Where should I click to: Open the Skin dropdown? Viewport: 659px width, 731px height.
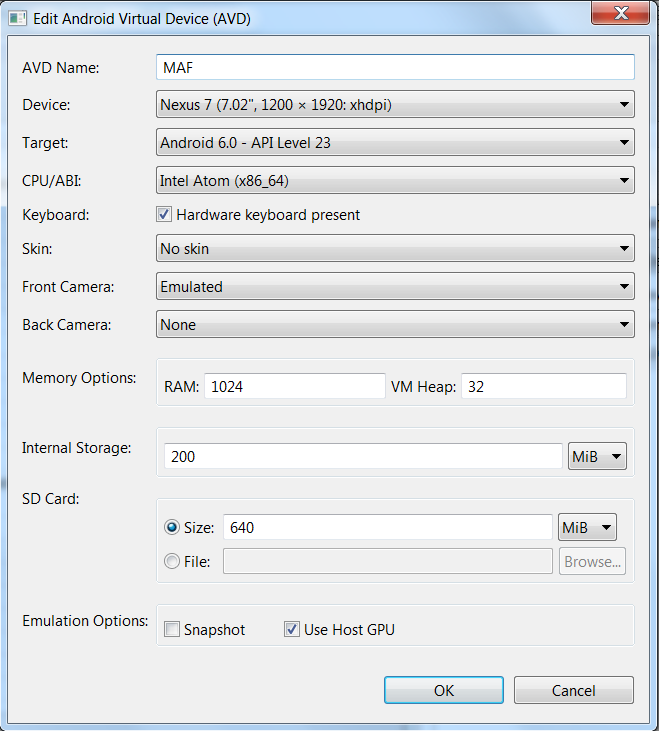[395, 248]
